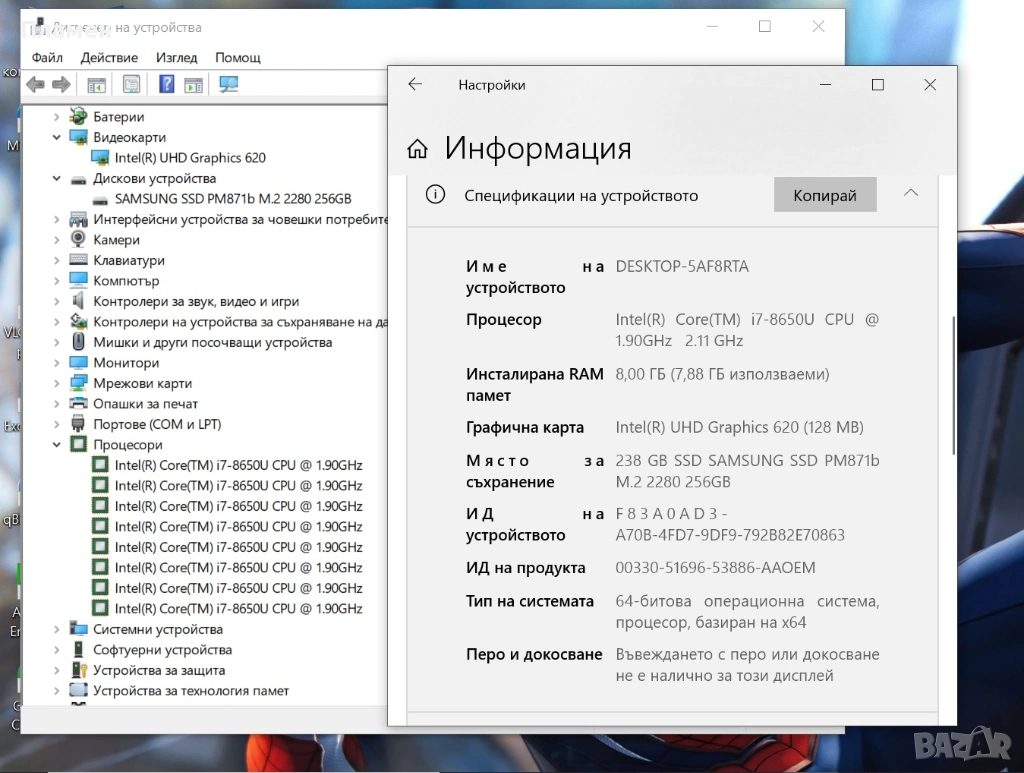Collapse the Процесори tree node
Screen dimensions: 1024x773
[x=57, y=445]
